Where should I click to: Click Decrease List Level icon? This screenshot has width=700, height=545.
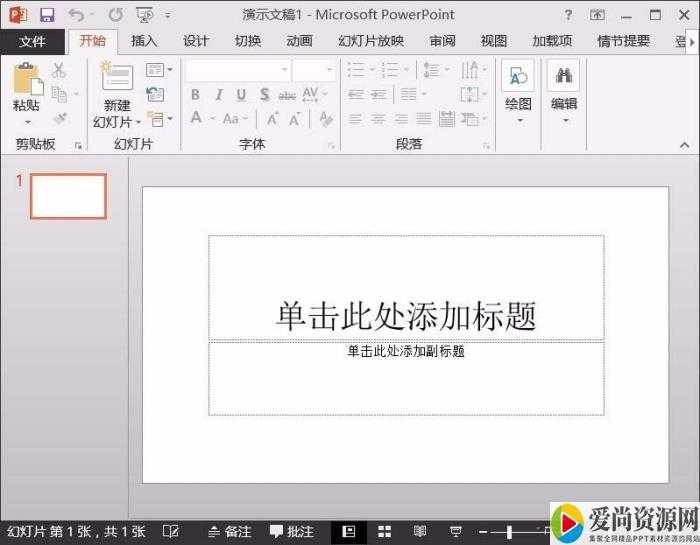356,95
